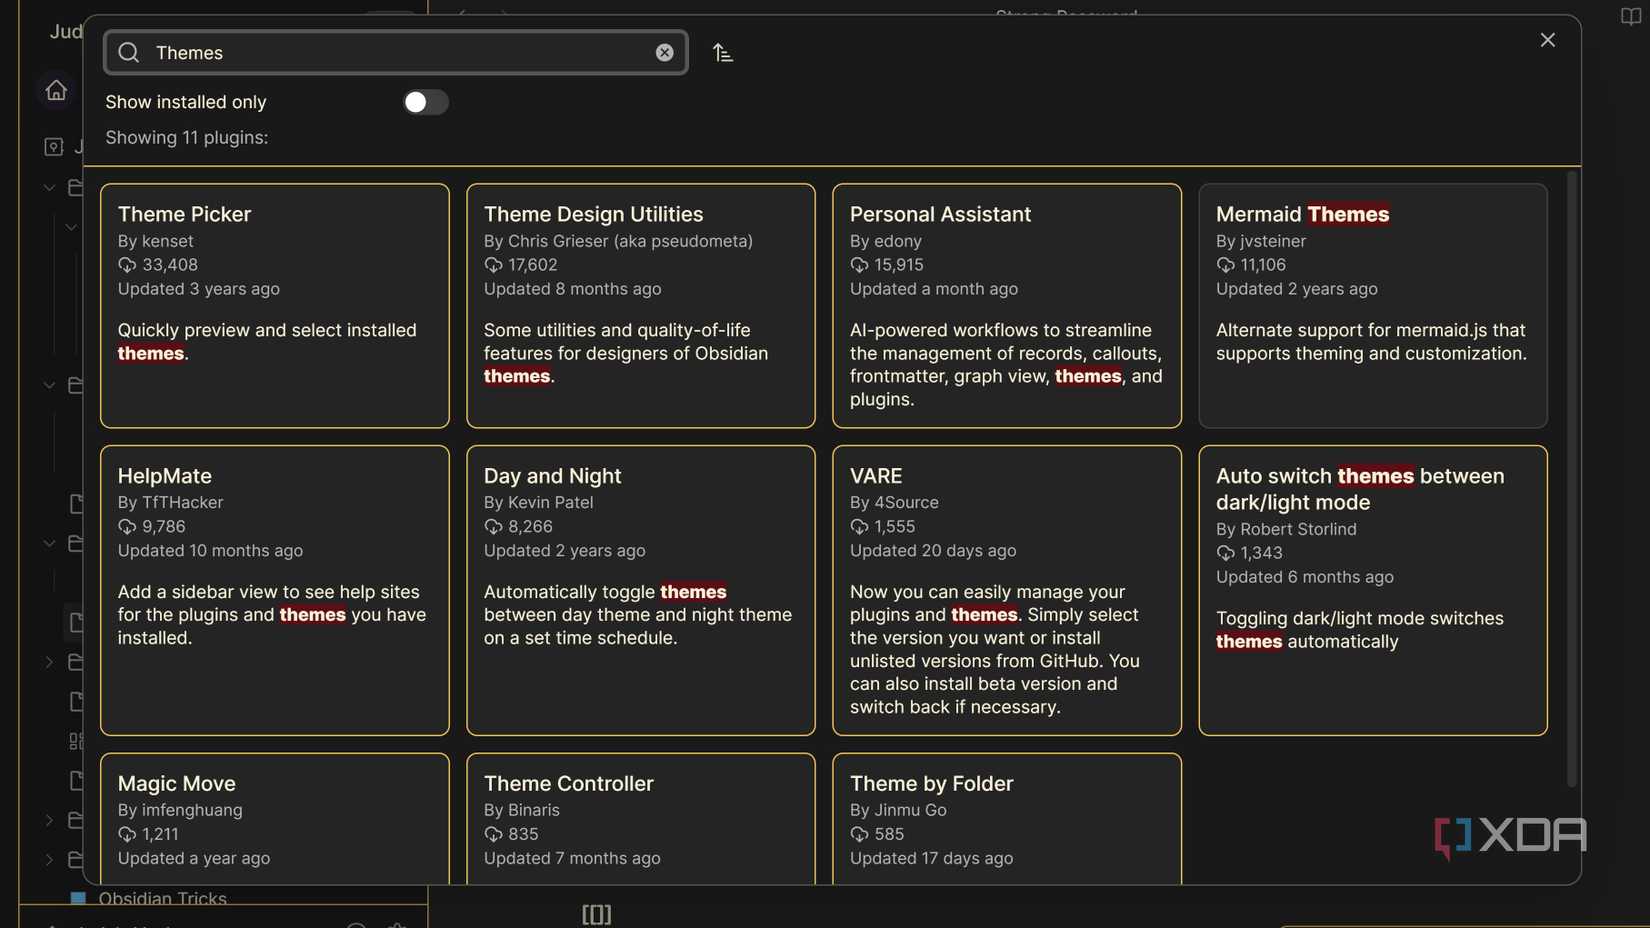
Task: Click the download count icon on Personal Assistant
Action: (x=859, y=265)
